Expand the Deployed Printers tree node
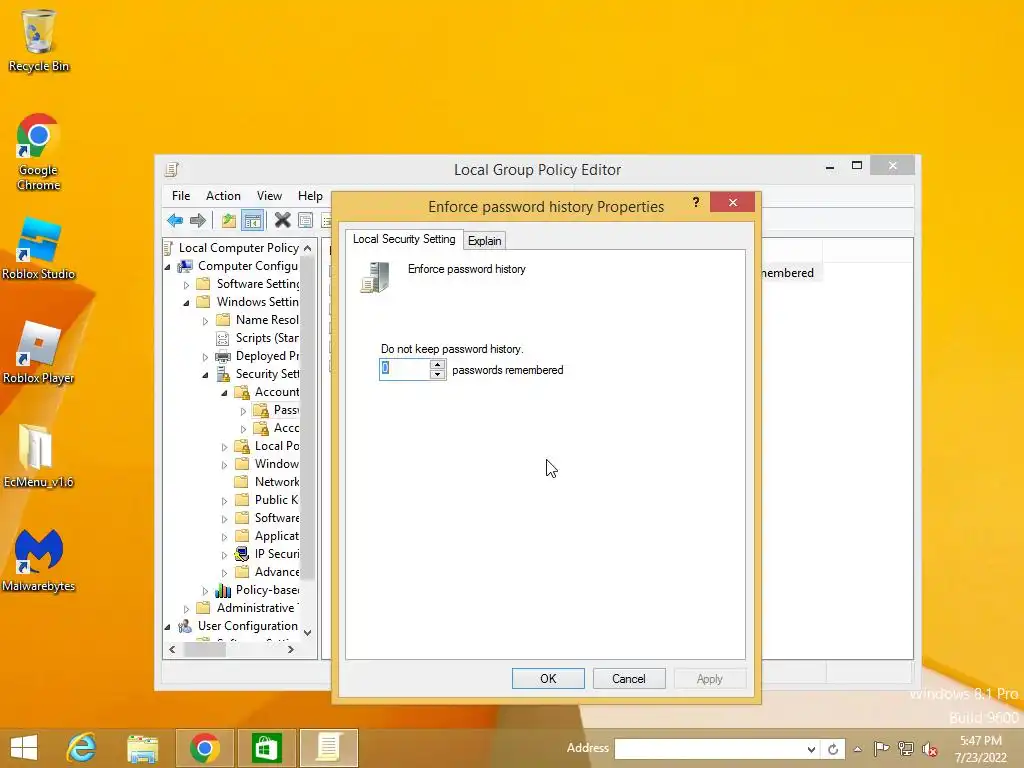The width and height of the screenshot is (1024, 768). pos(206,357)
